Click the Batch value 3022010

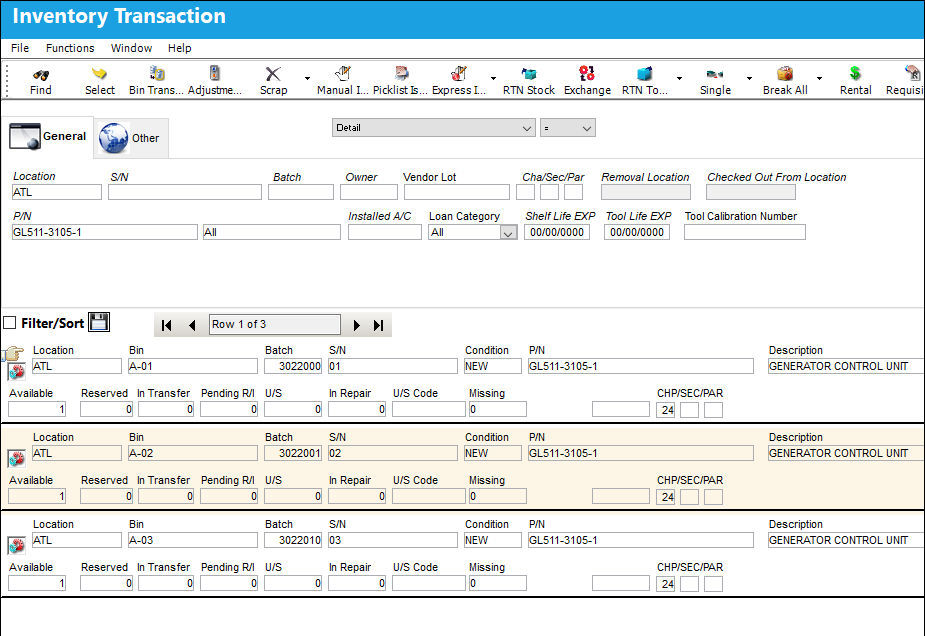pos(293,540)
